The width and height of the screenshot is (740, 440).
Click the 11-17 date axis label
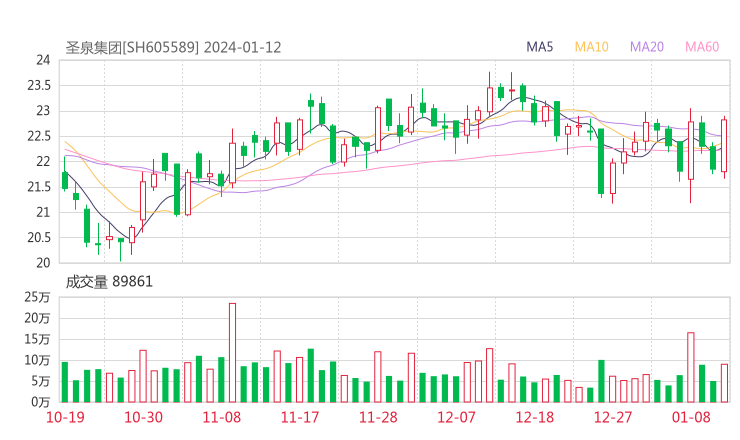click(x=300, y=417)
